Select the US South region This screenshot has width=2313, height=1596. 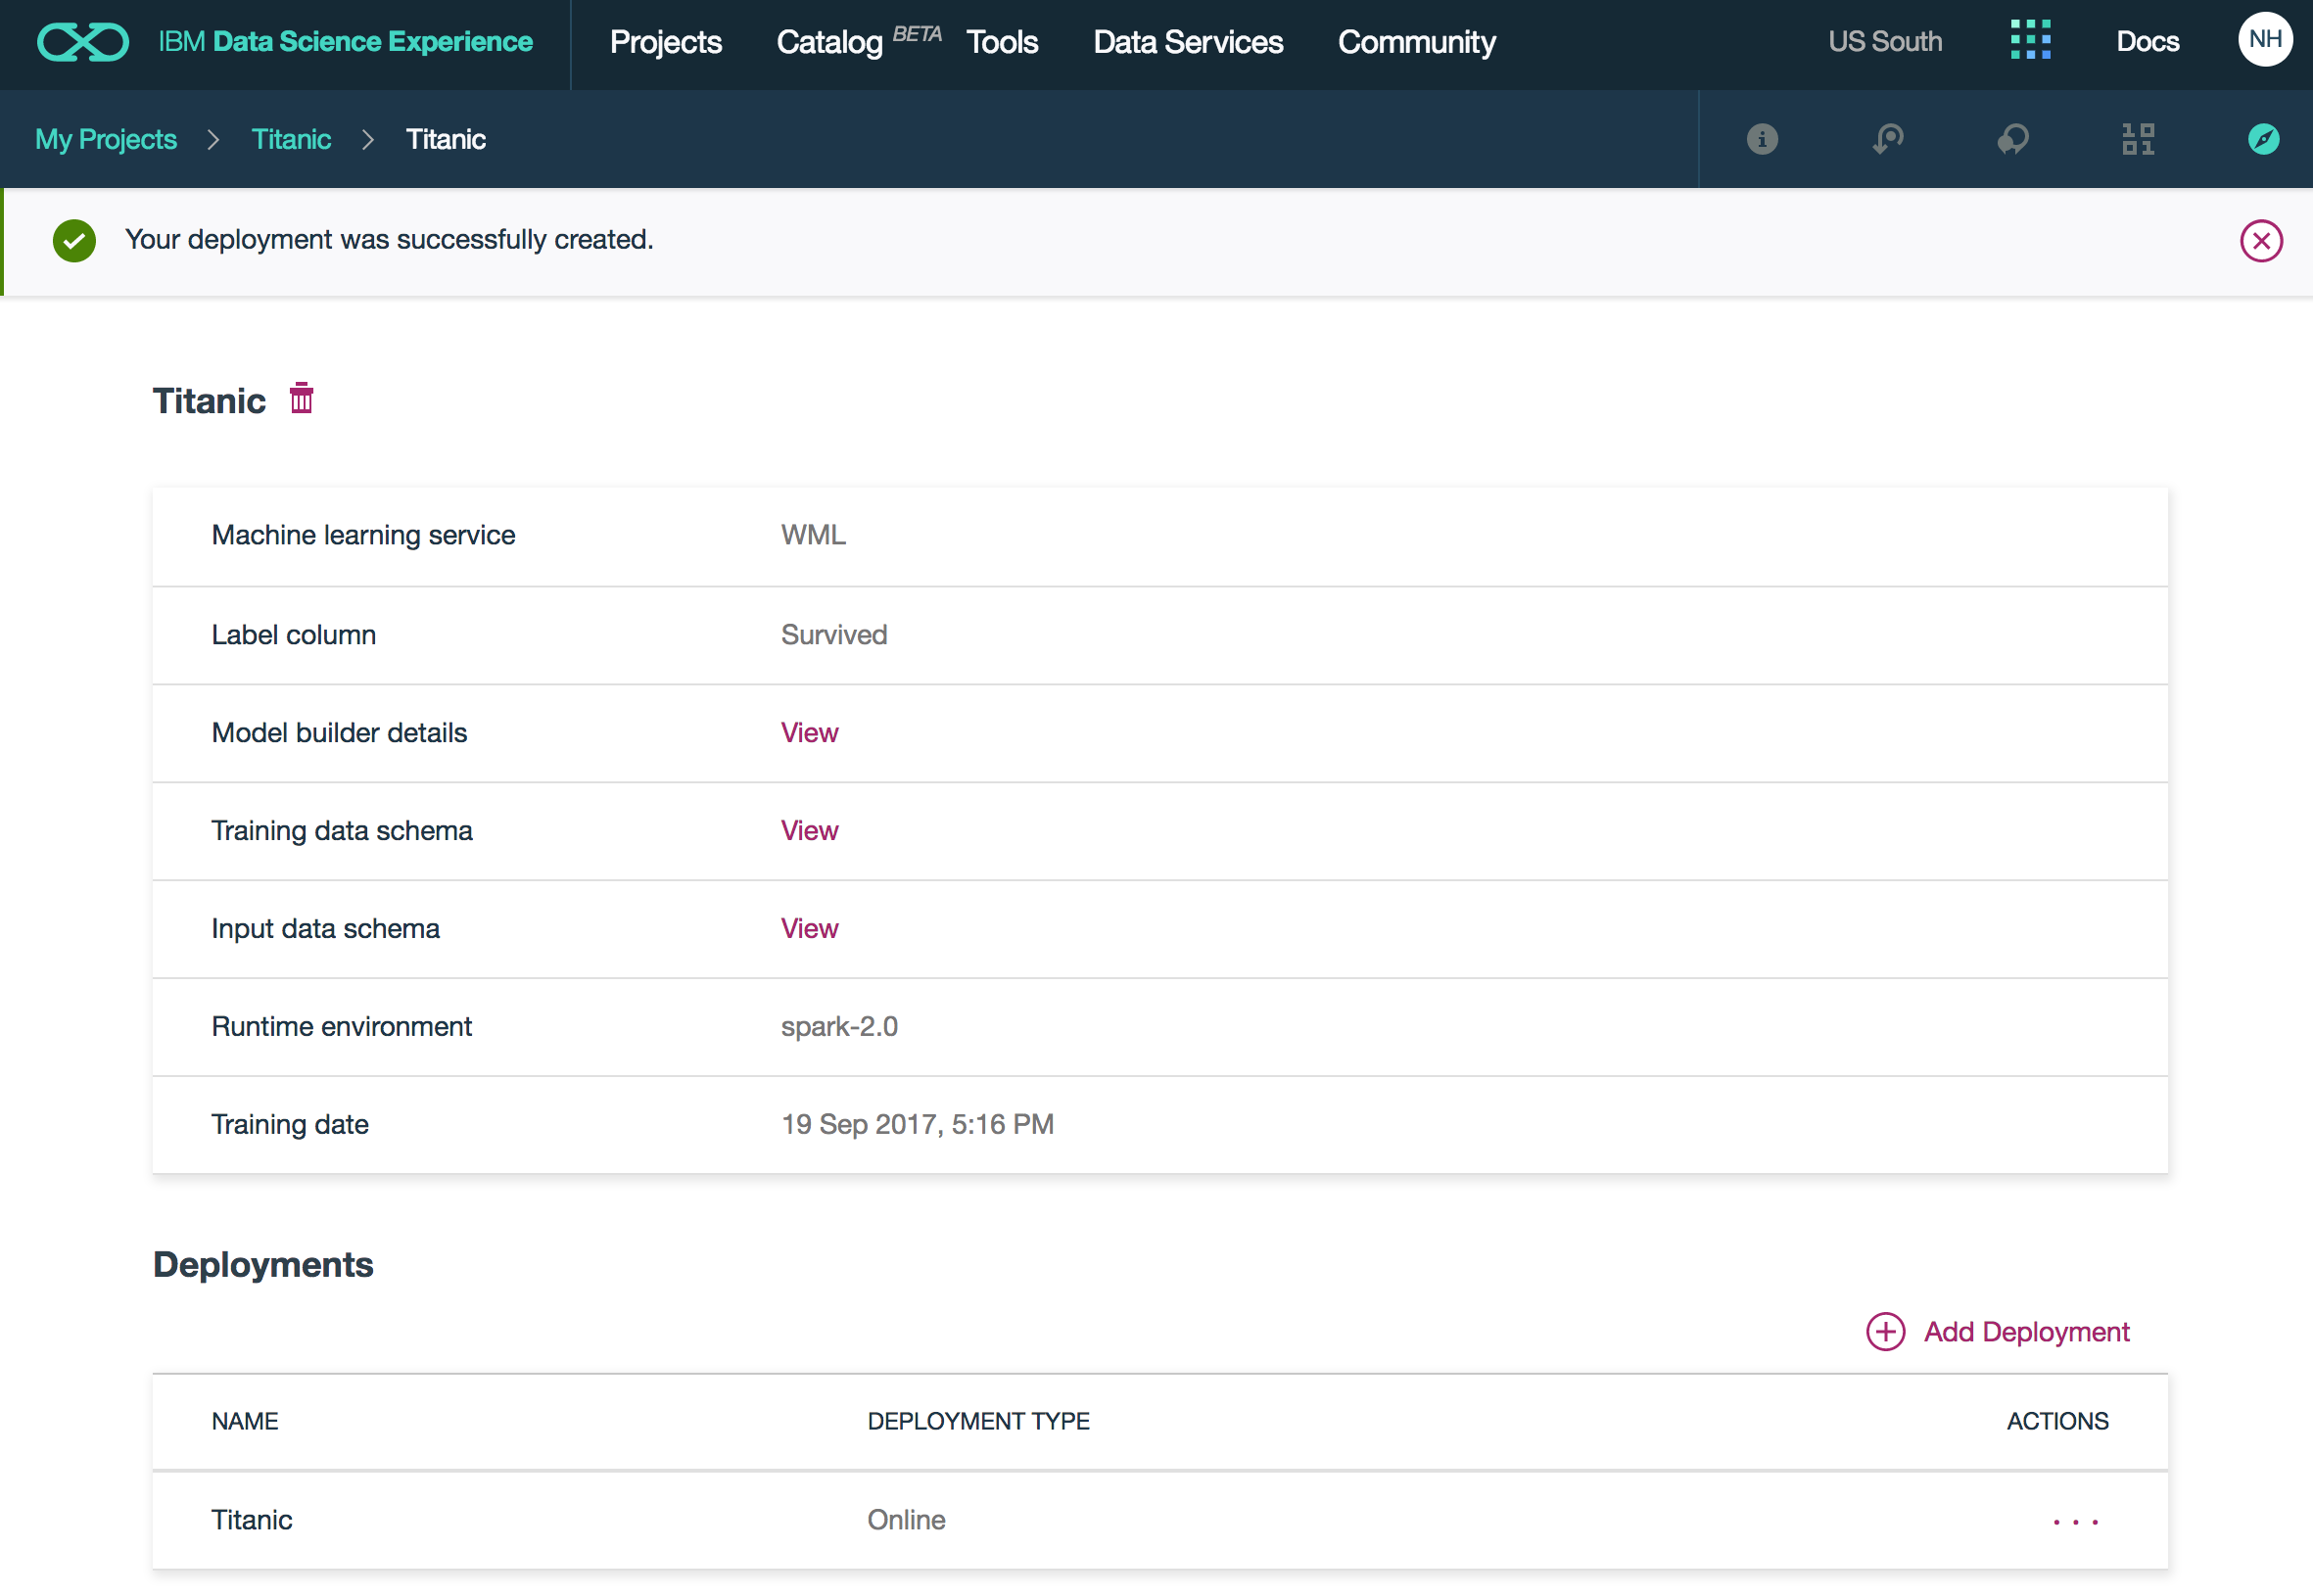1884,41
